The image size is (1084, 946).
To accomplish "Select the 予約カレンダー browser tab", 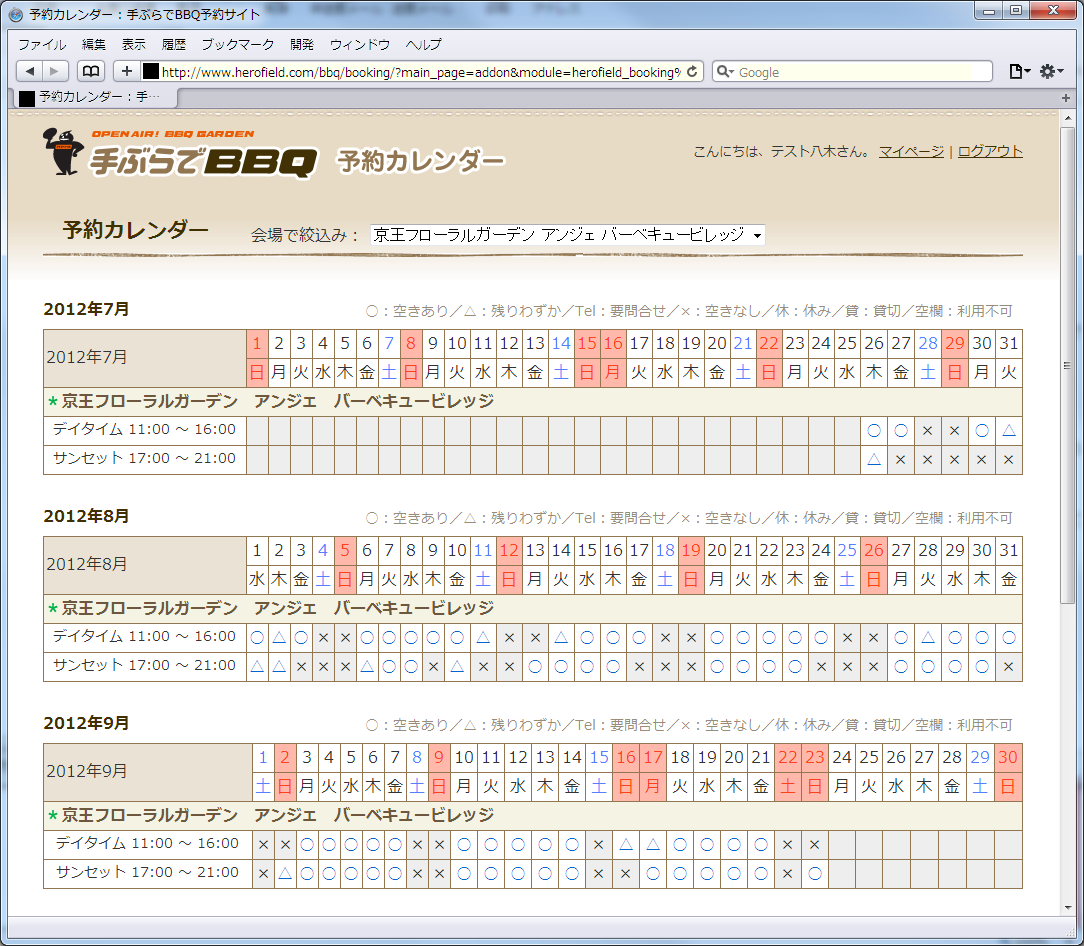I will pos(92,97).
